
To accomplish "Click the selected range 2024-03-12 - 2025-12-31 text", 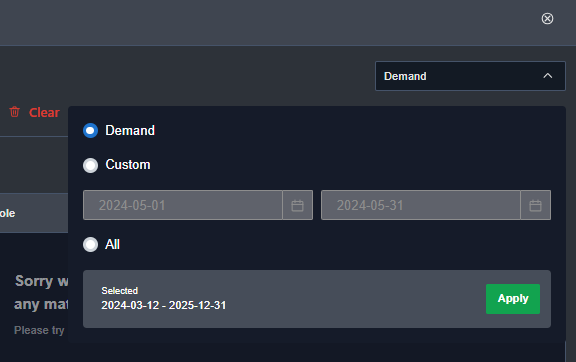I will (x=163, y=305).
